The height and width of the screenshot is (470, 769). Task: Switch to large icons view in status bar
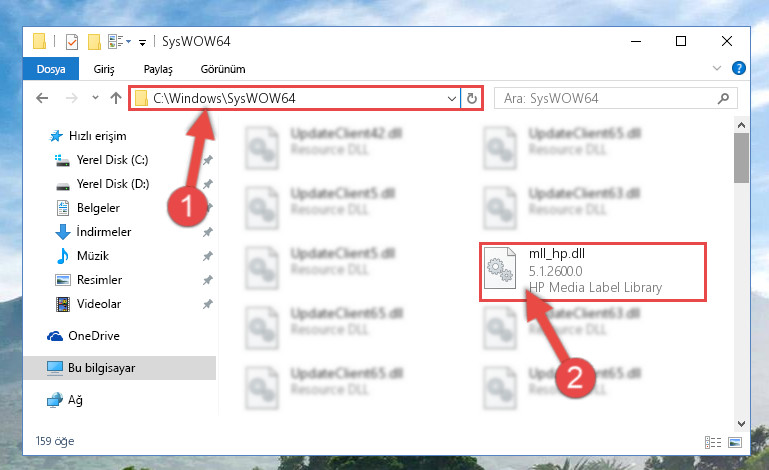coord(735,442)
